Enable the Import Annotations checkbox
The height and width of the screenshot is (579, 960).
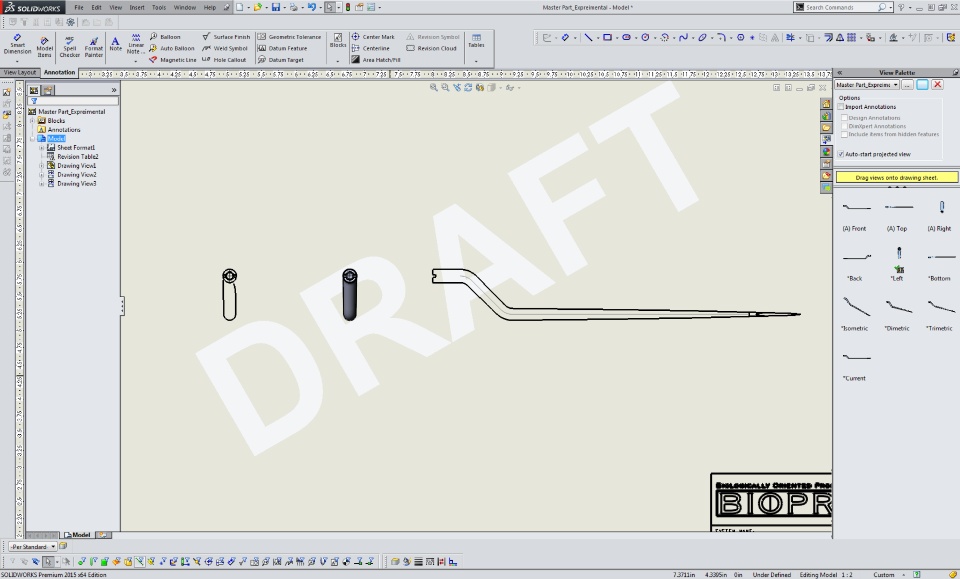[x=842, y=107]
